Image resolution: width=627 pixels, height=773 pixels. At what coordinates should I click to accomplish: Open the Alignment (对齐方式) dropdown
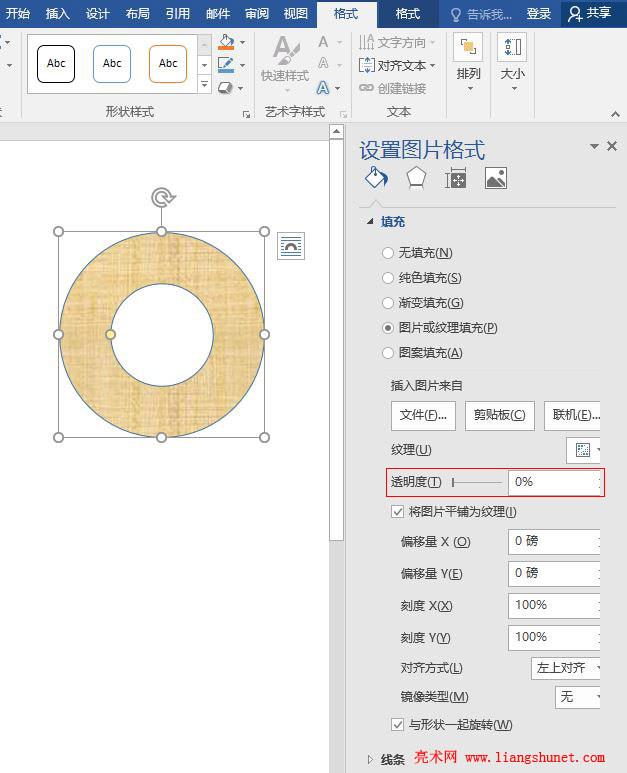click(x=565, y=668)
